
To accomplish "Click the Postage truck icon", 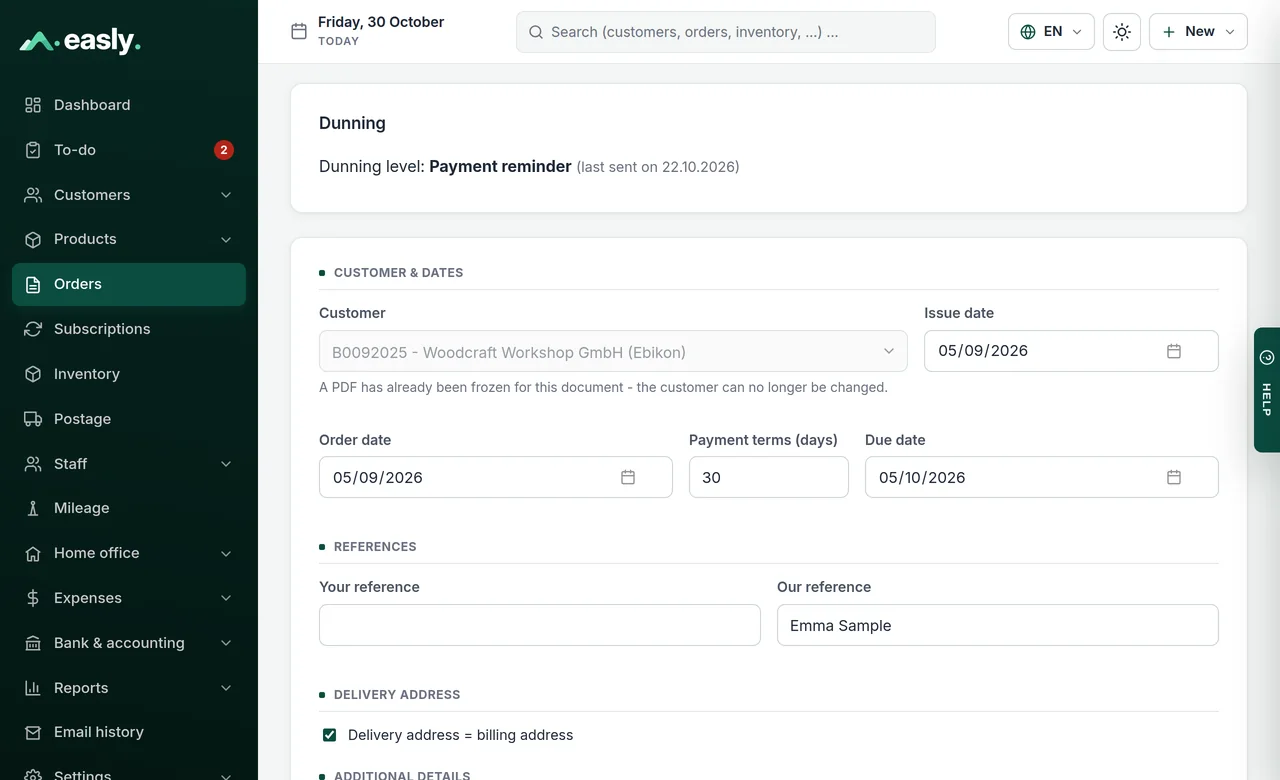I will [x=33, y=419].
